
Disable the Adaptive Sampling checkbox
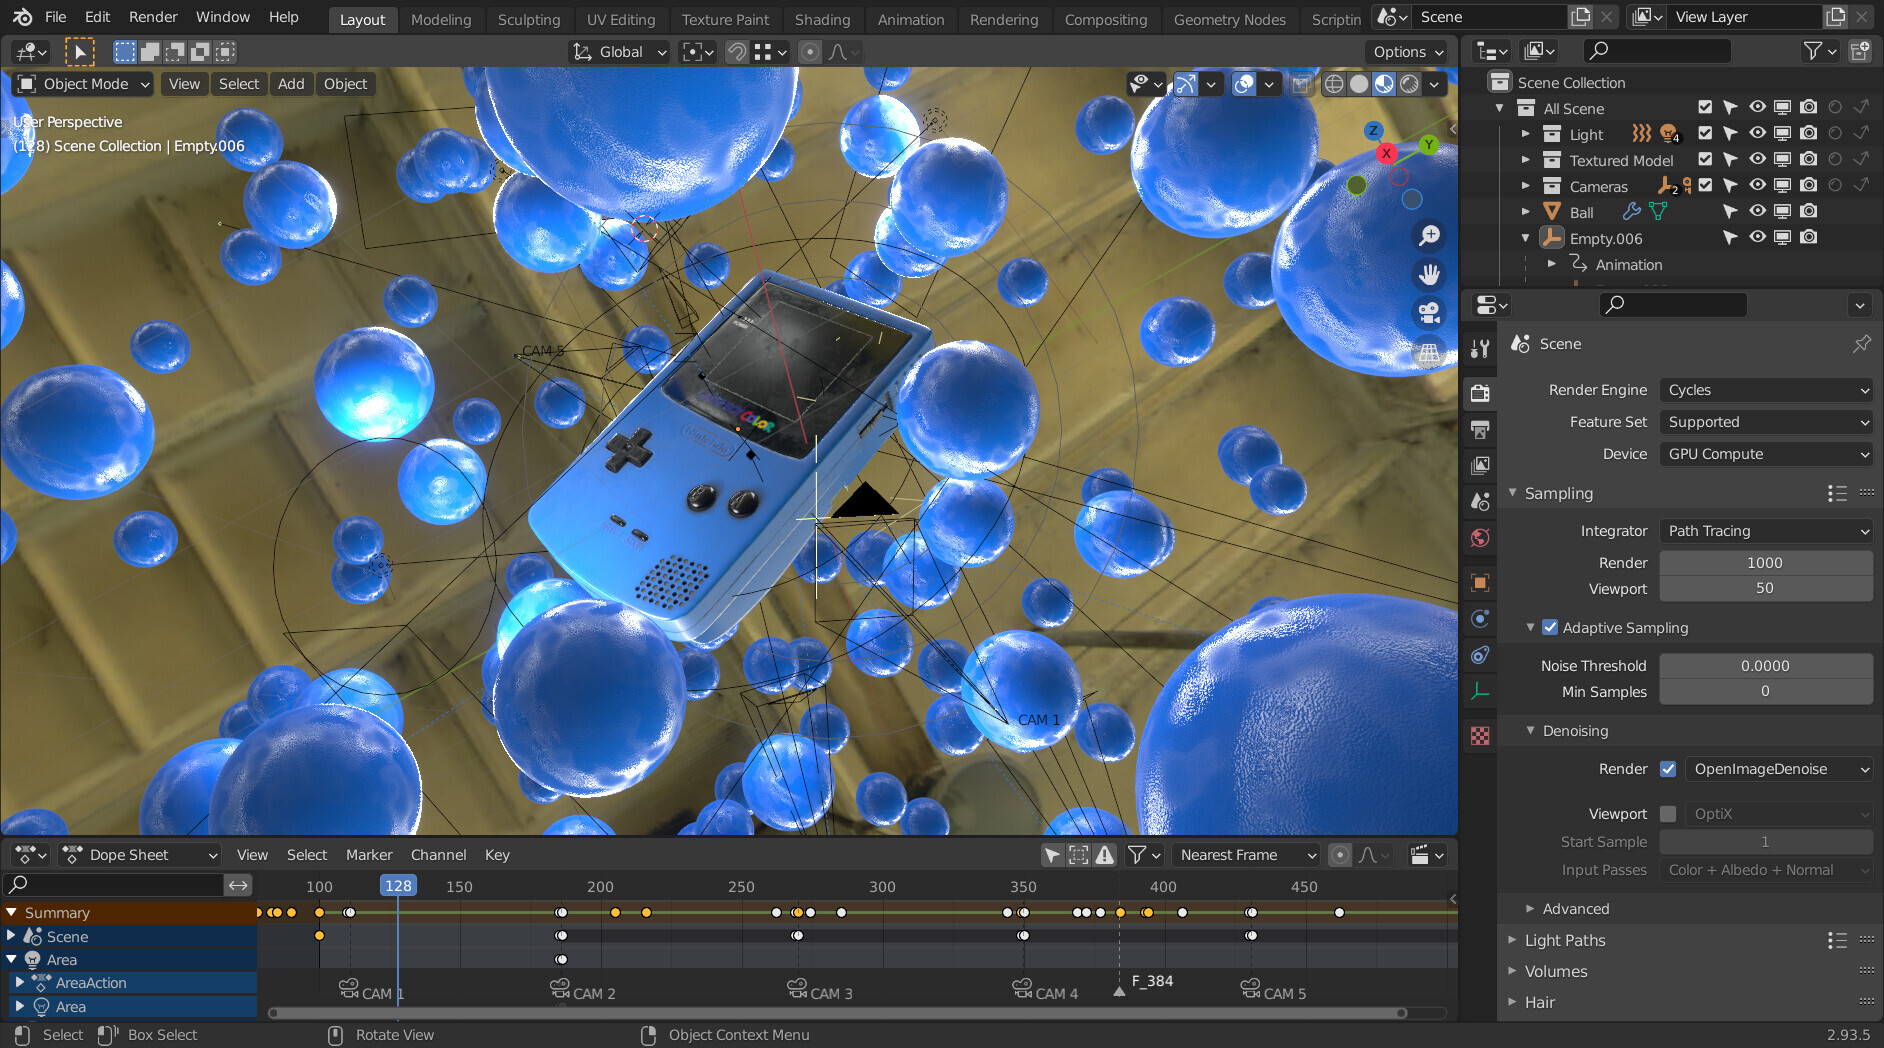point(1550,628)
